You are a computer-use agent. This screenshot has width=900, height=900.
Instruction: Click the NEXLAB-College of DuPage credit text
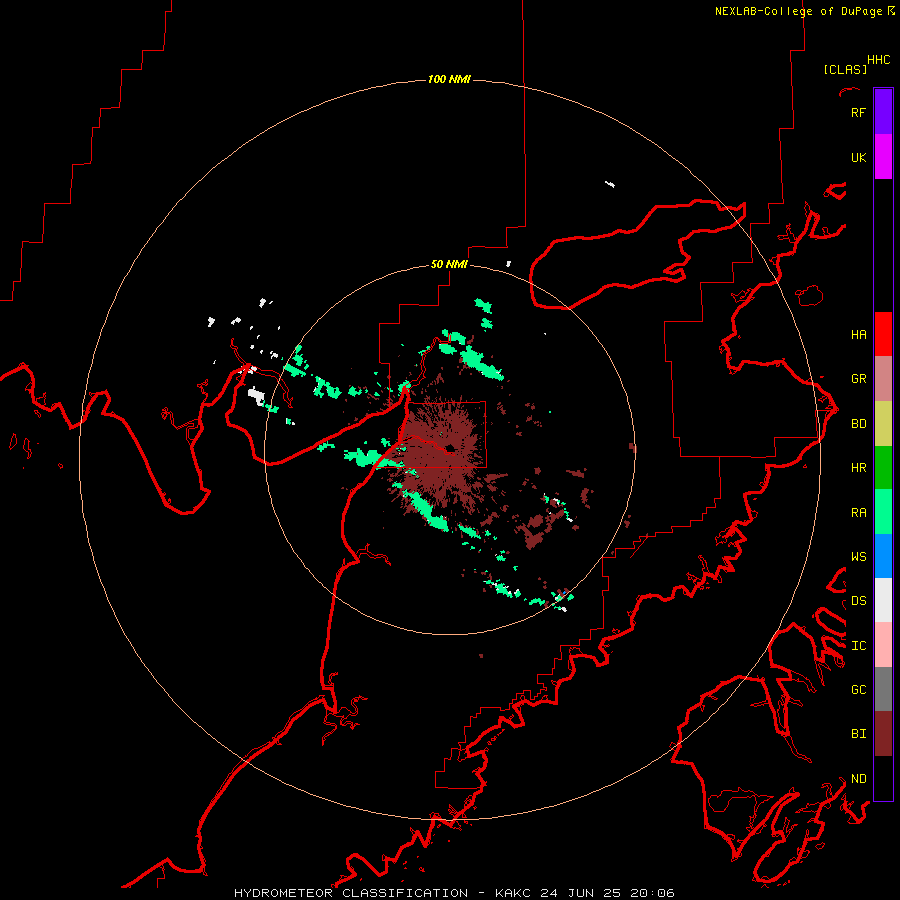pos(798,11)
